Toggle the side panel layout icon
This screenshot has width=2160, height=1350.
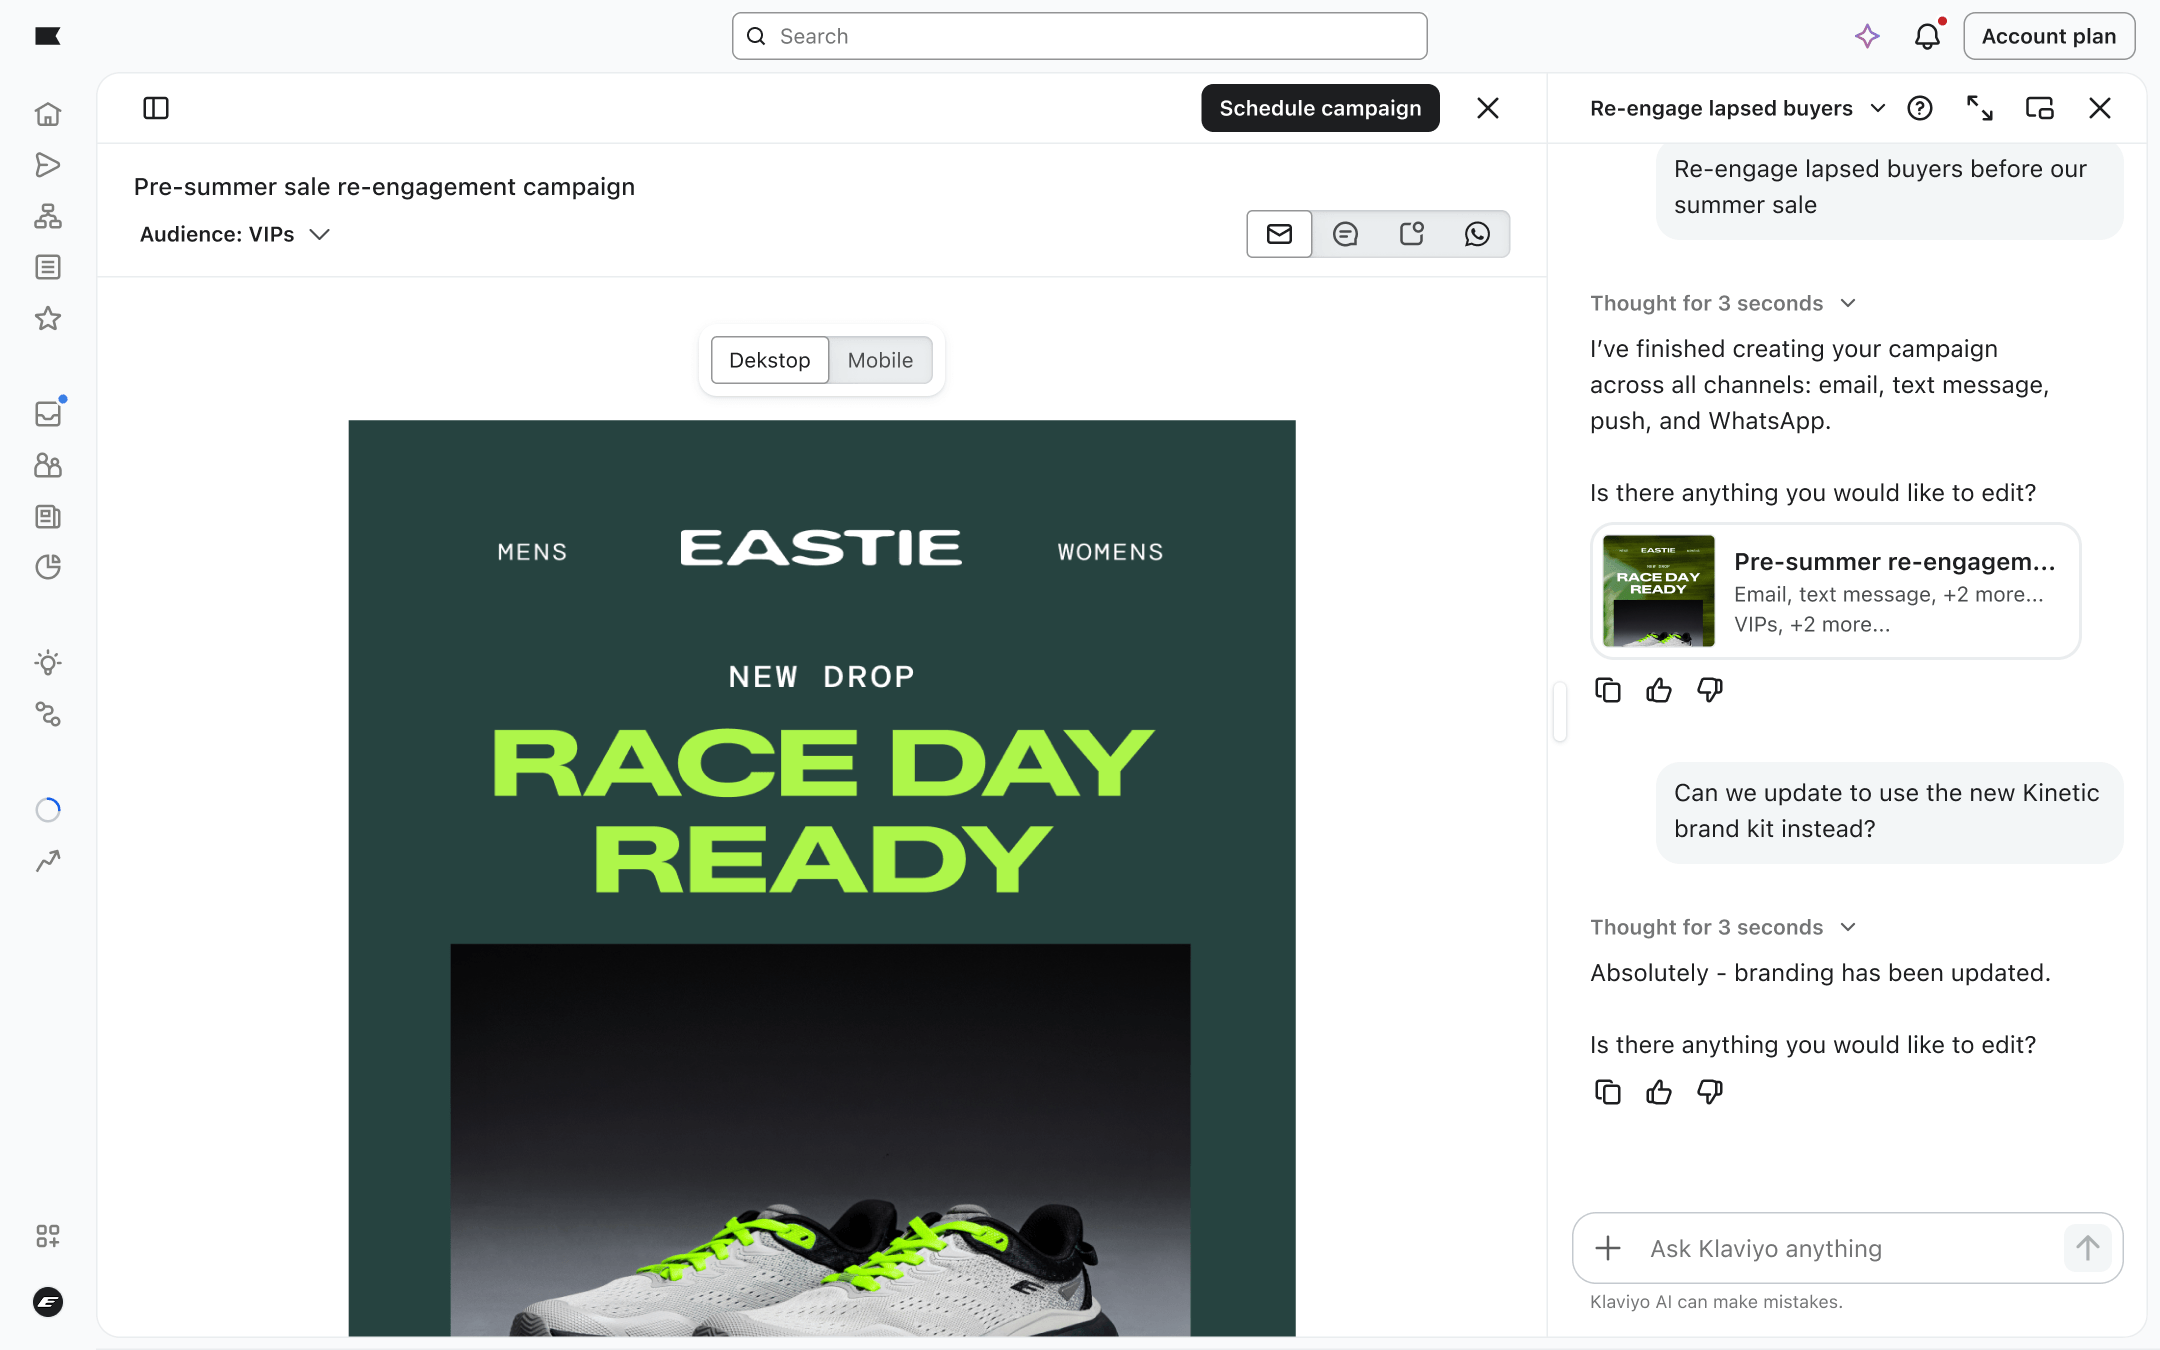coord(156,108)
